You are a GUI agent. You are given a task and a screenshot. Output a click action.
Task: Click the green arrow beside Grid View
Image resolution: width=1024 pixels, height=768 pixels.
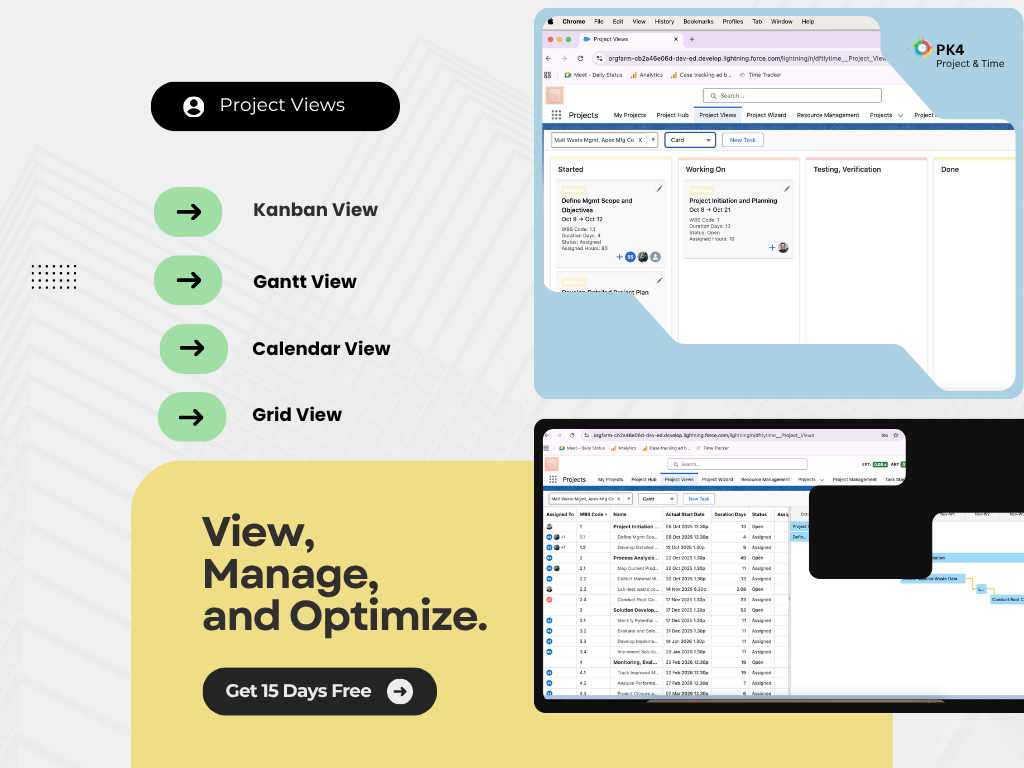click(192, 416)
